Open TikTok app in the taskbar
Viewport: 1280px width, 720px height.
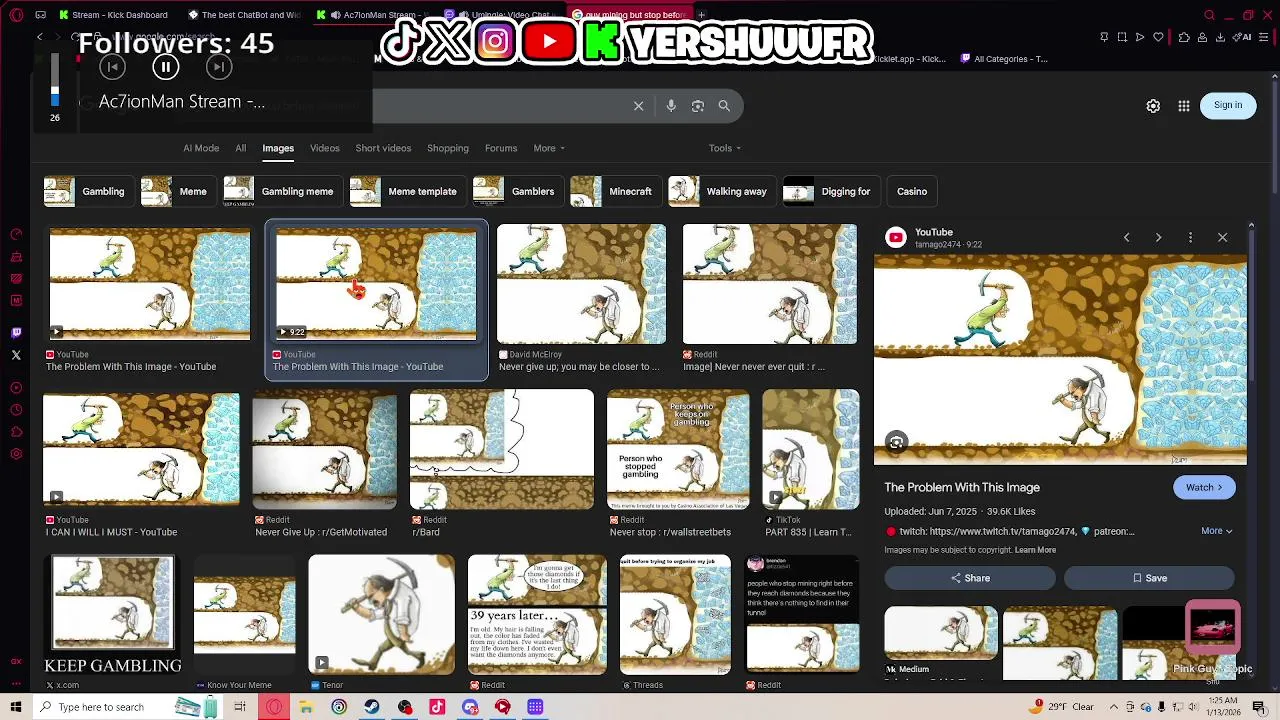(437, 707)
